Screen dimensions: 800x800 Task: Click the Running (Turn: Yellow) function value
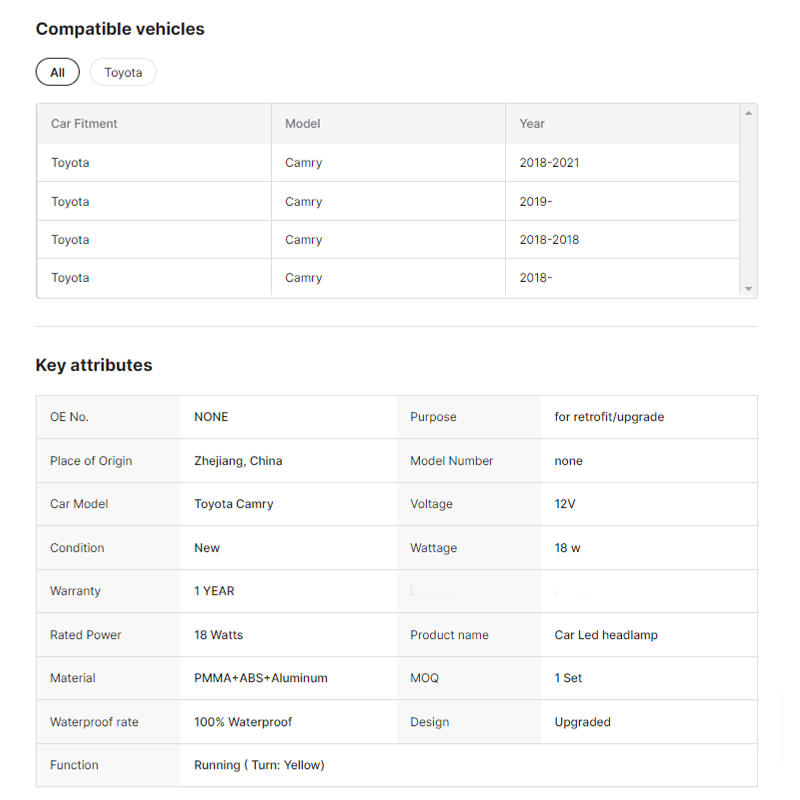pyautogui.click(x=259, y=765)
